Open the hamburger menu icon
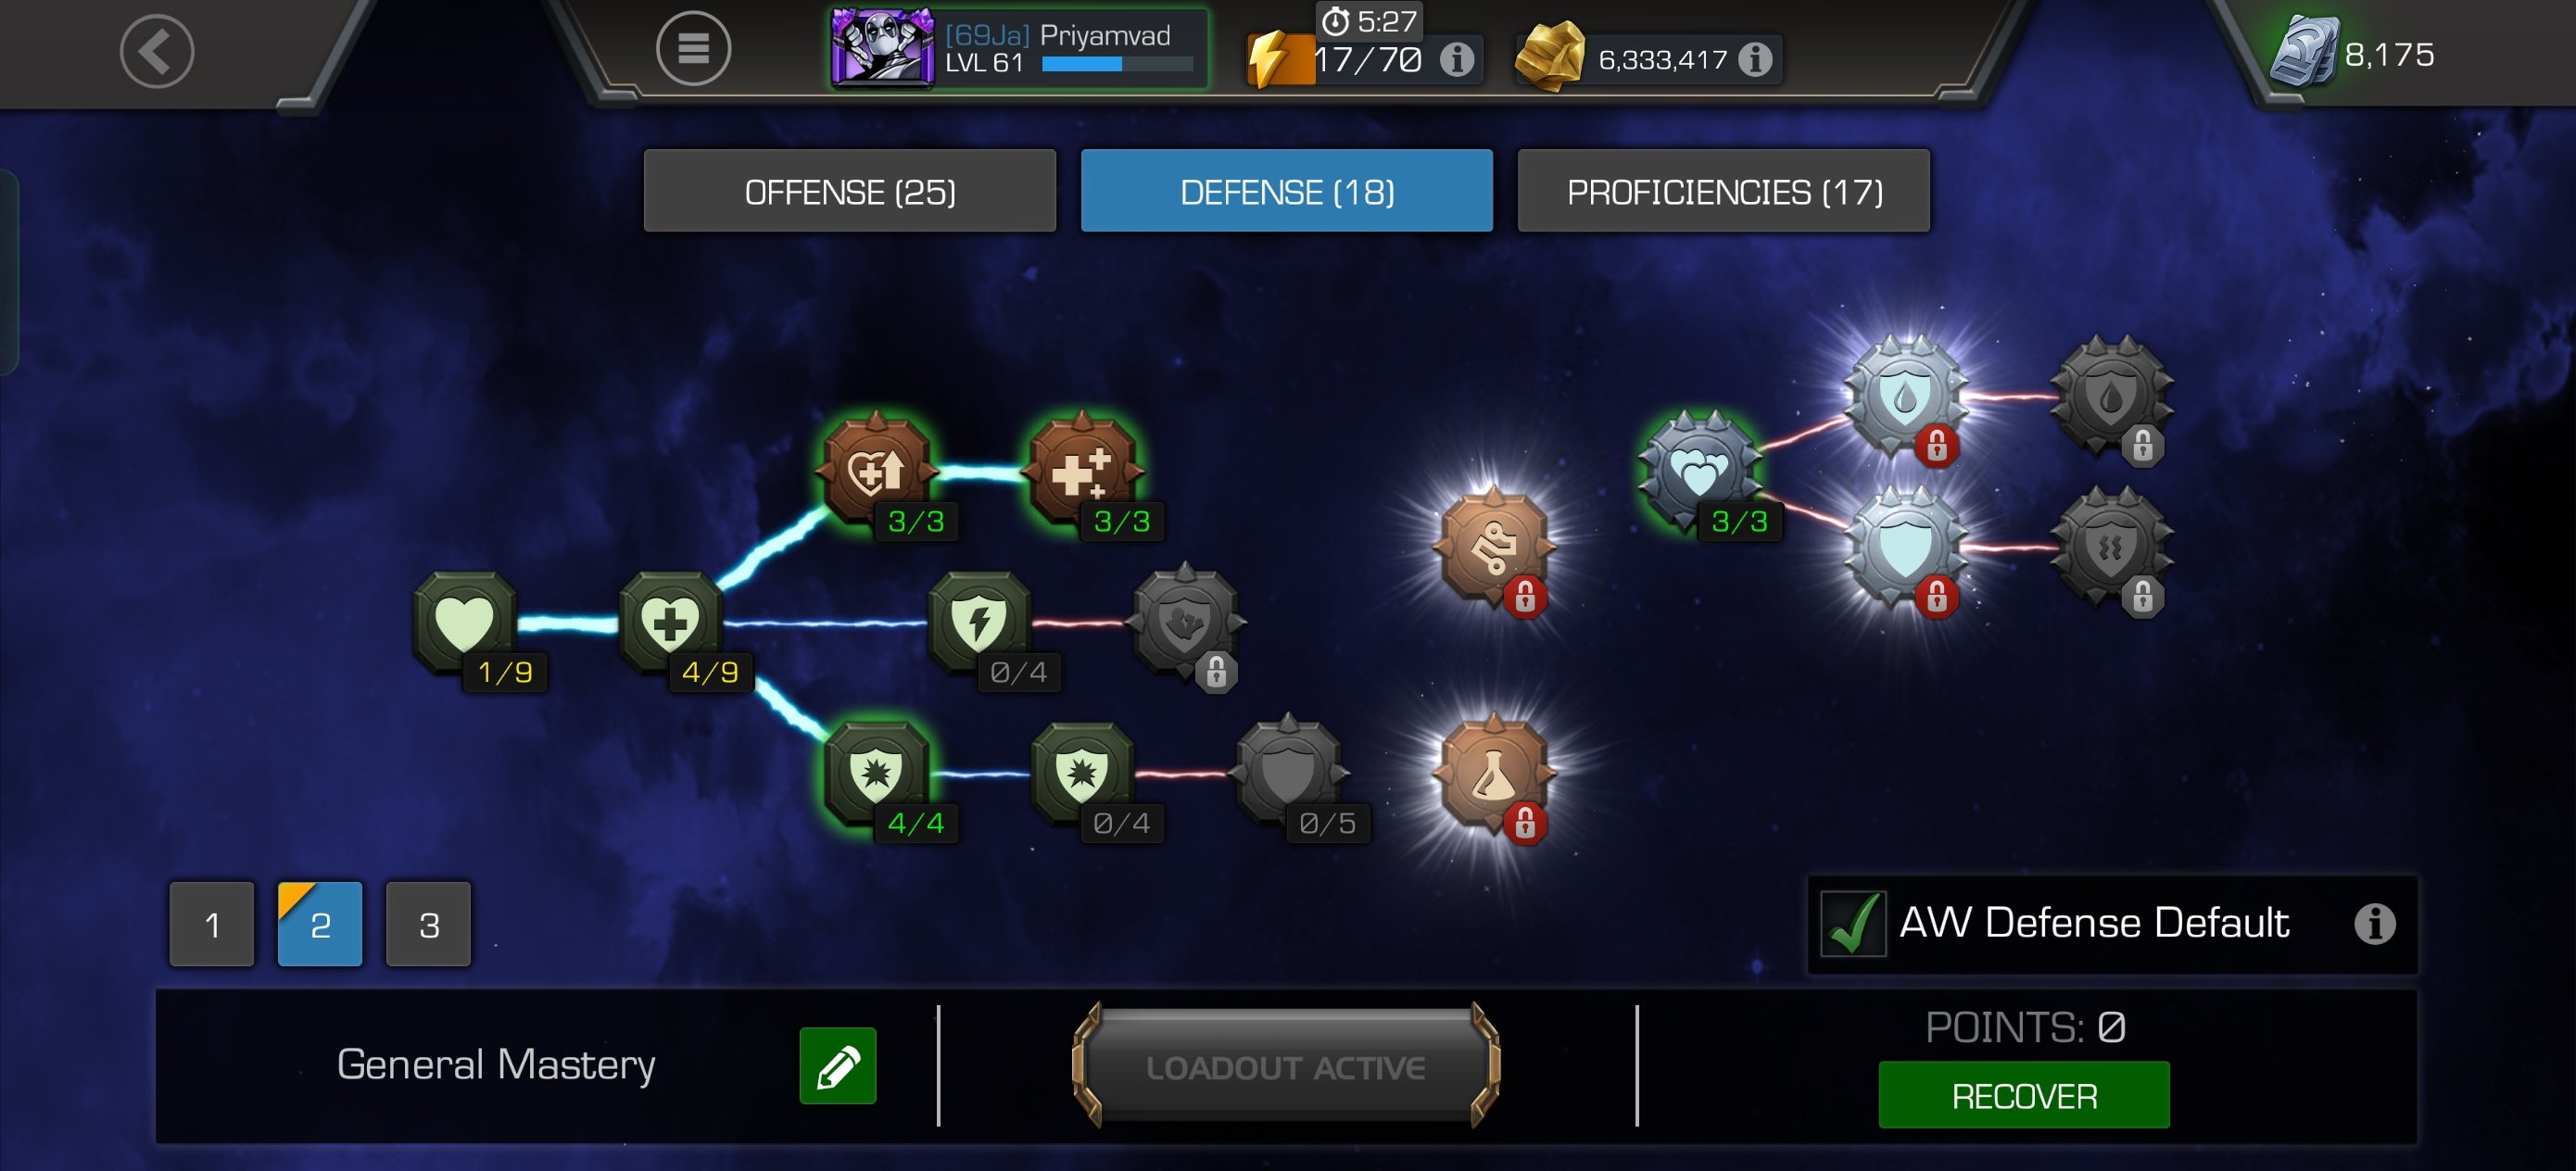 coord(693,48)
